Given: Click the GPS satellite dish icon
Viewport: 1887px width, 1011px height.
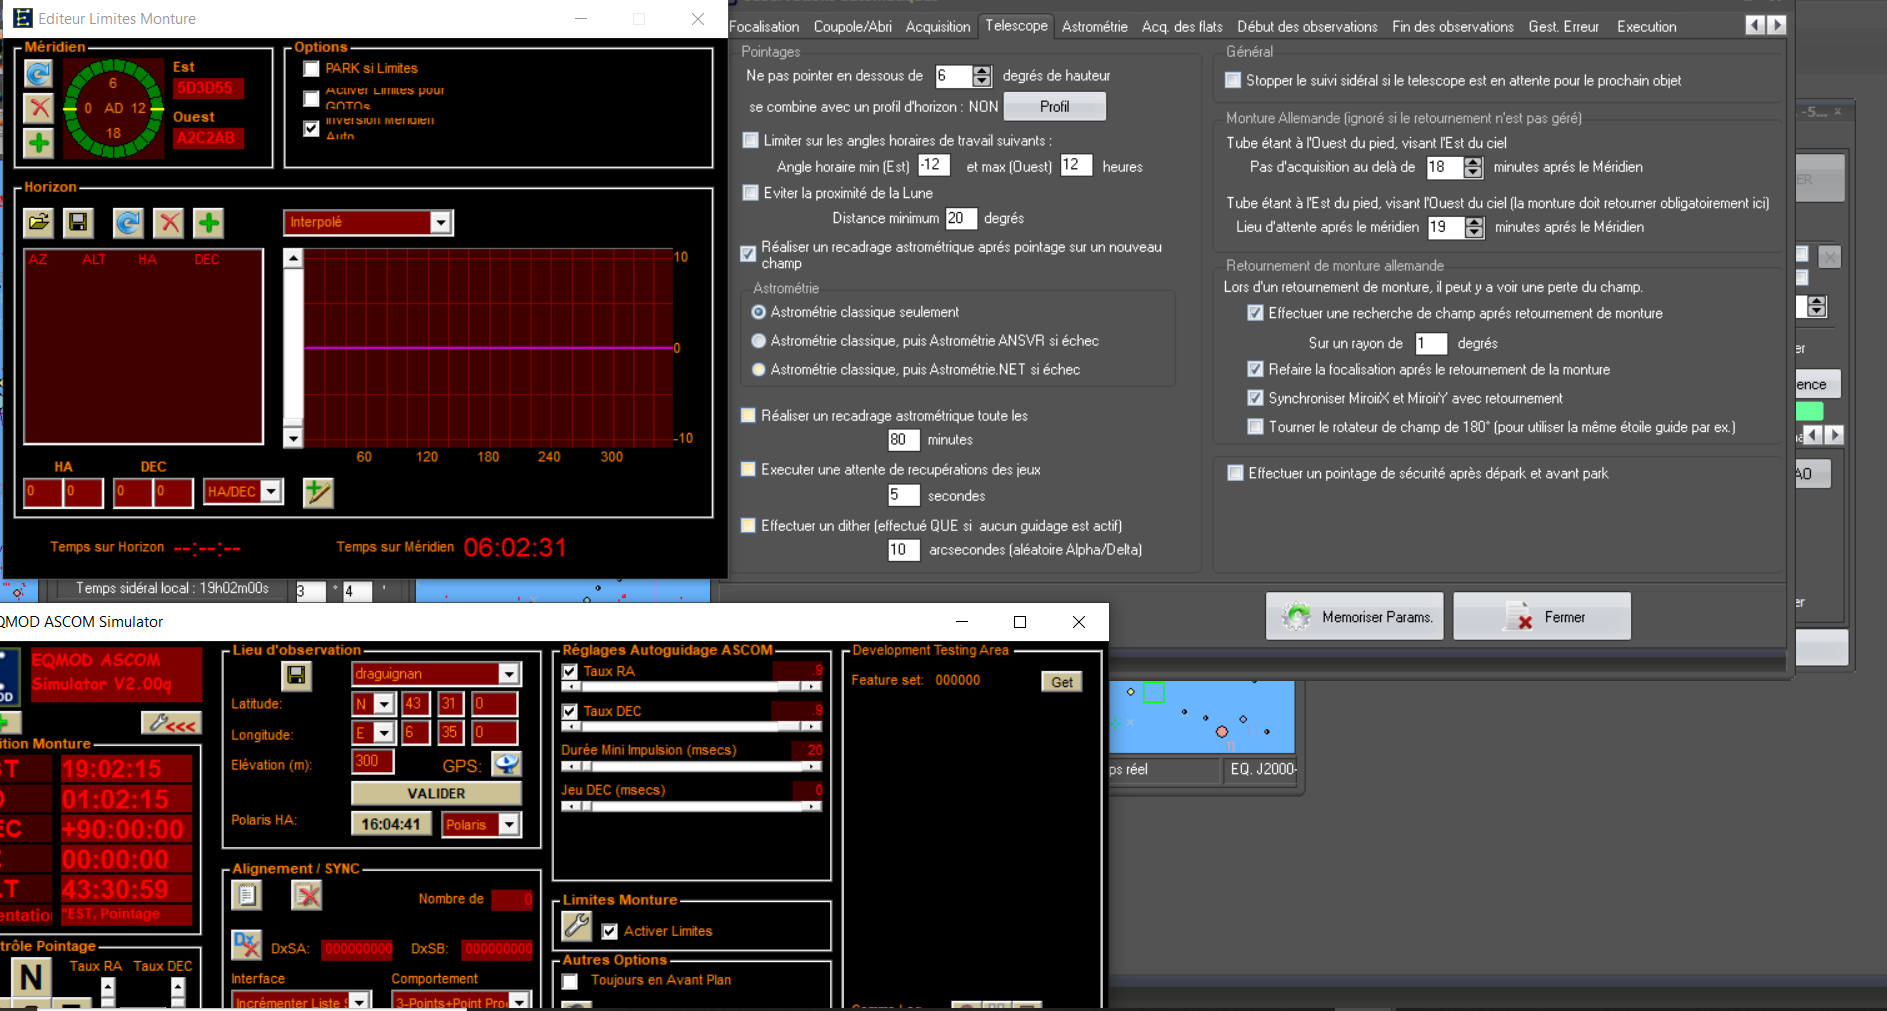Looking at the screenshot, I should click(x=507, y=765).
